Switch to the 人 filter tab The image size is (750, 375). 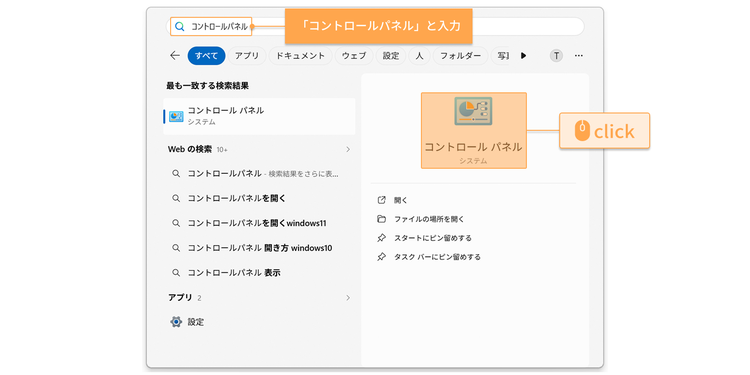pos(419,56)
